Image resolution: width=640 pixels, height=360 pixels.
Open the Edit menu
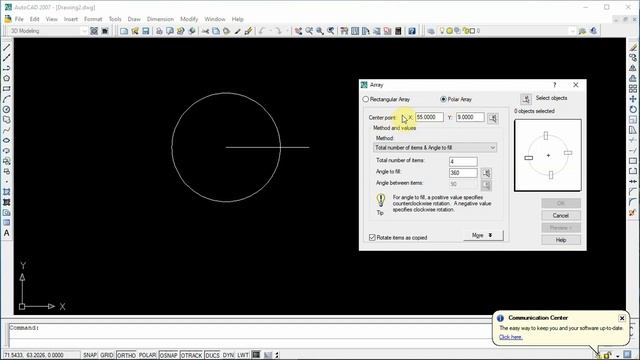[x=35, y=19]
